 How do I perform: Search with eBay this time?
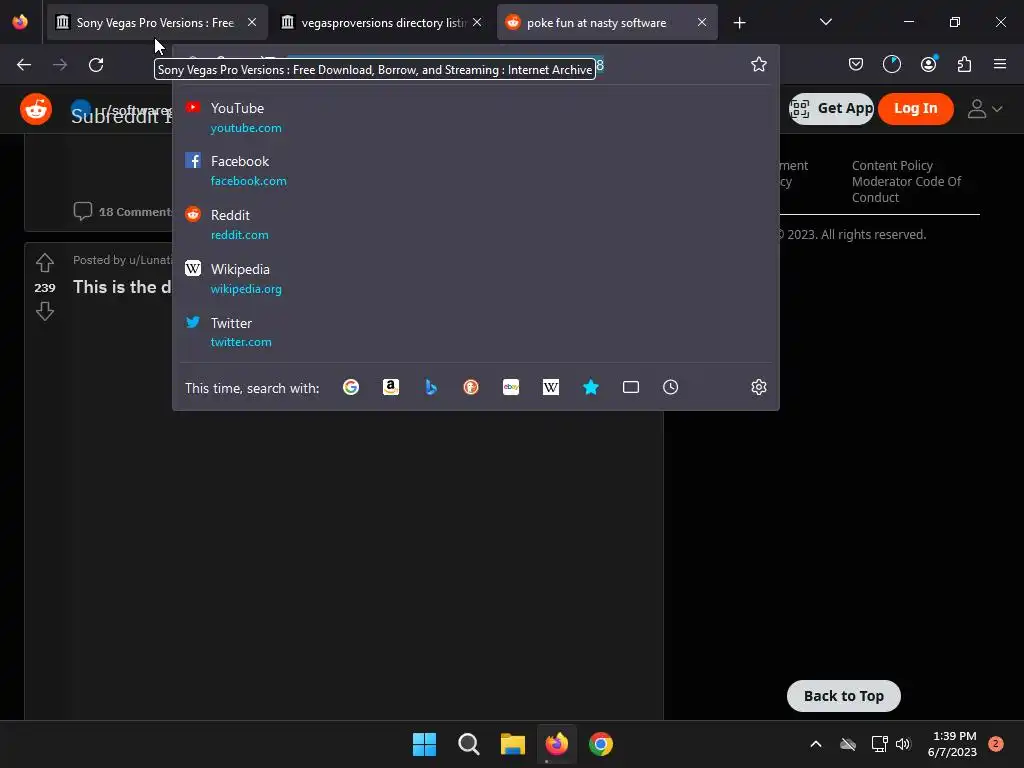(x=511, y=387)
